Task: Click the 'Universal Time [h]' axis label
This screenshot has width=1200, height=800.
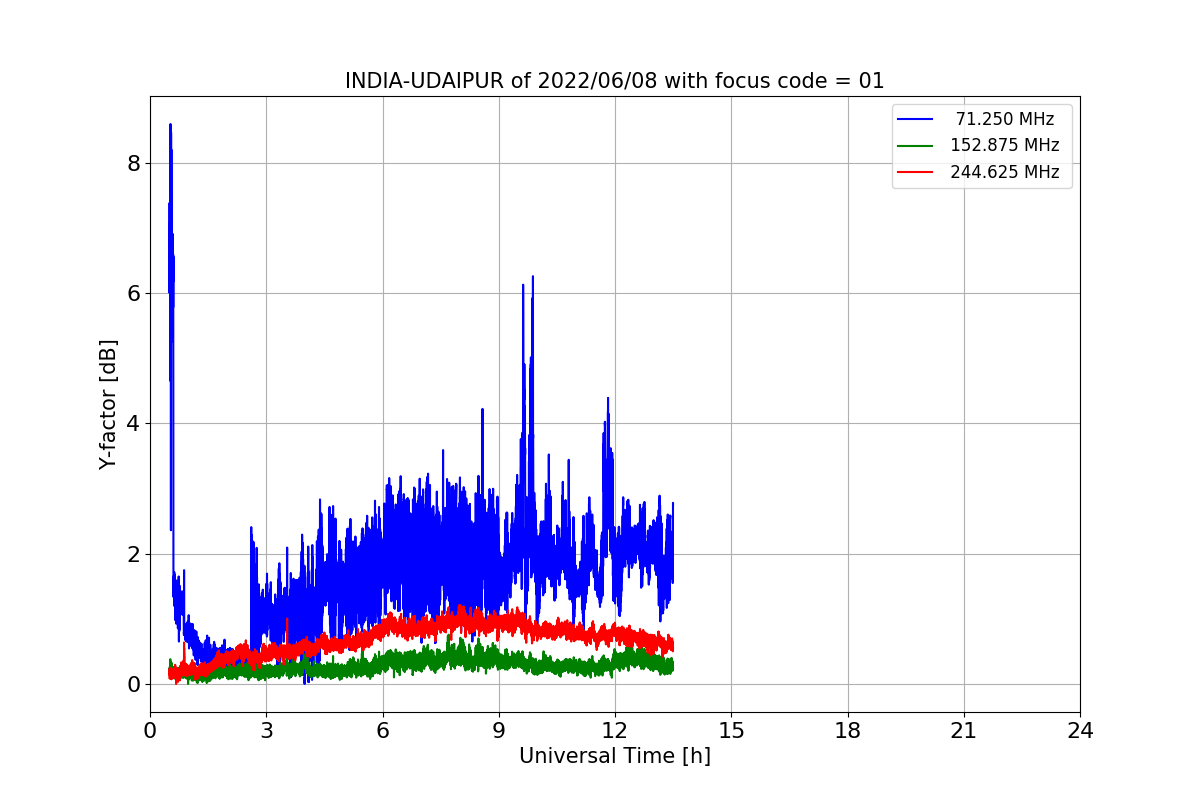Action: [615, 757]
